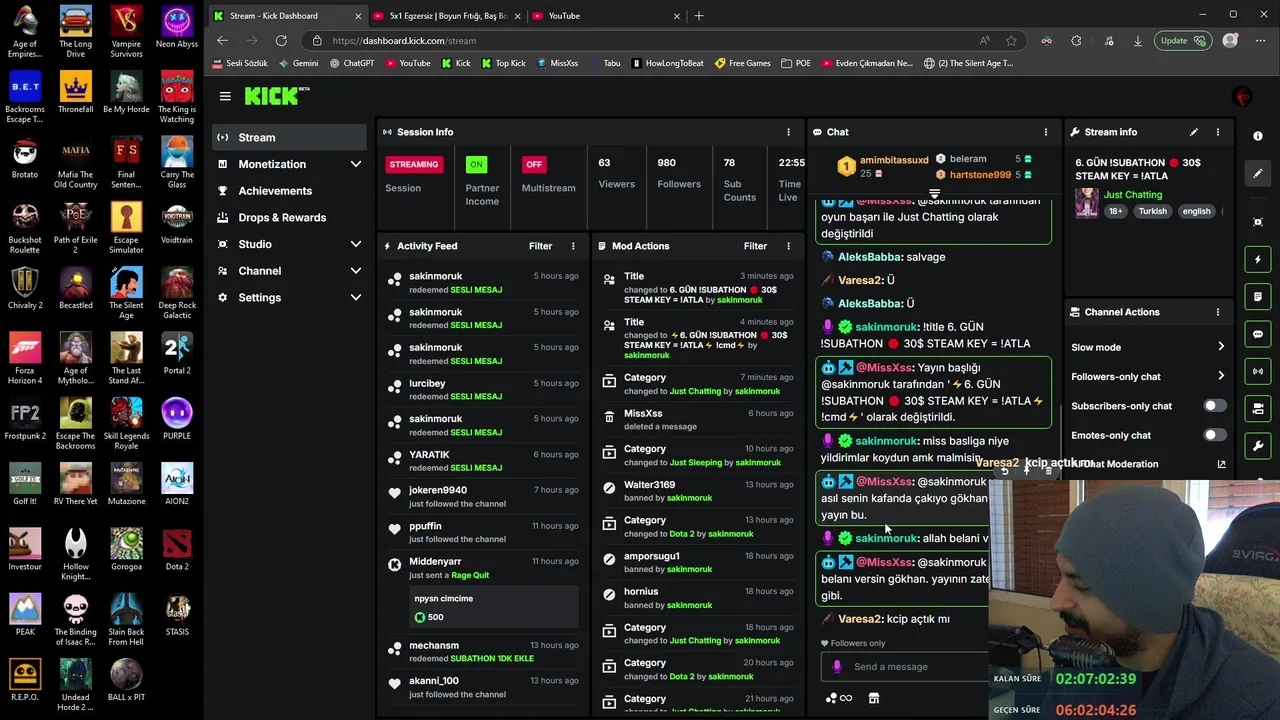1280x720 pixels.
Task: Reload the dashboard page
Action: coord(281,41)
